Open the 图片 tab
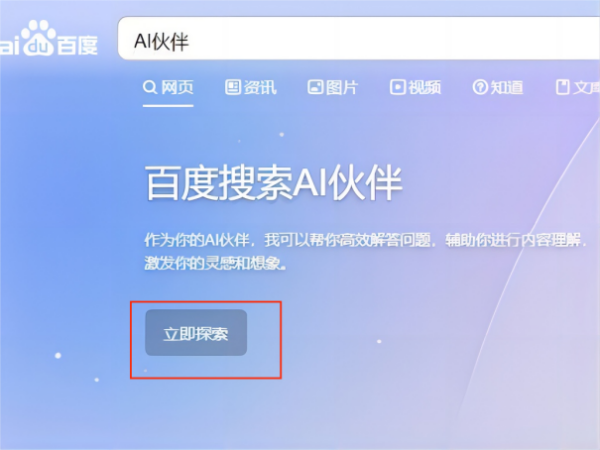Viewport: 600px width, 450px height. coord(342,88)
